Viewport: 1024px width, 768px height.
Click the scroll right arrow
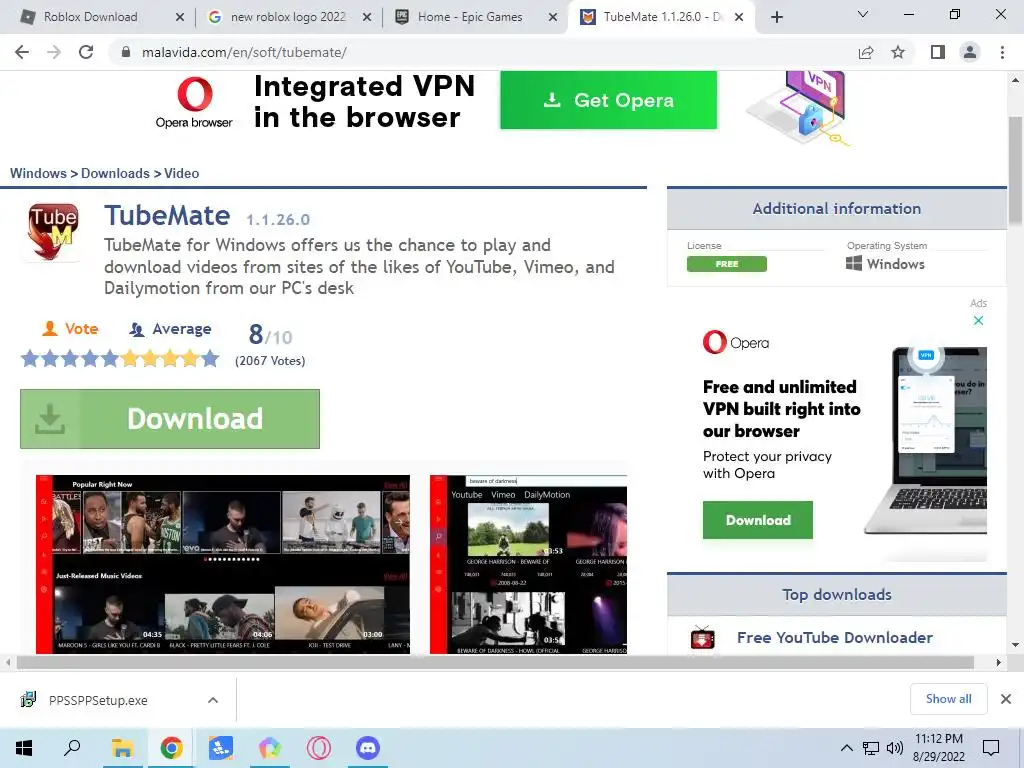tap(999, 662)
